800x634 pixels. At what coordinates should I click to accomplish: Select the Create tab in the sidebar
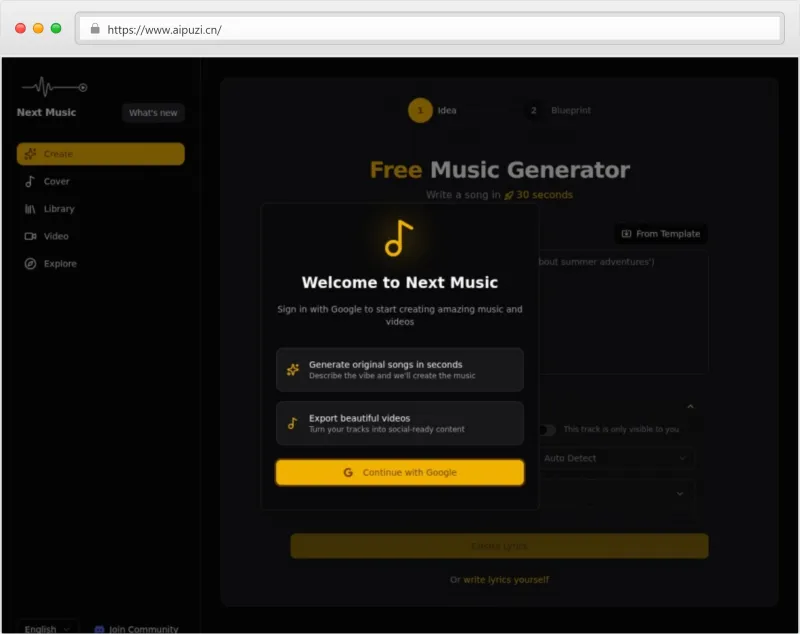pos(60,154)
